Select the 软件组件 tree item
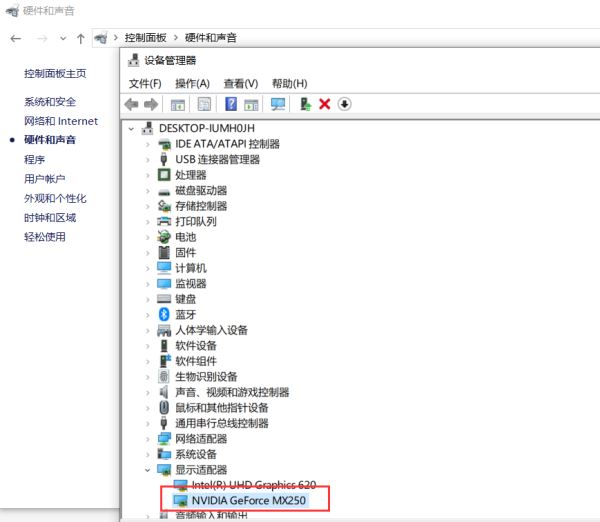This screenshot has width=600, height=522. tap(196, 361)
